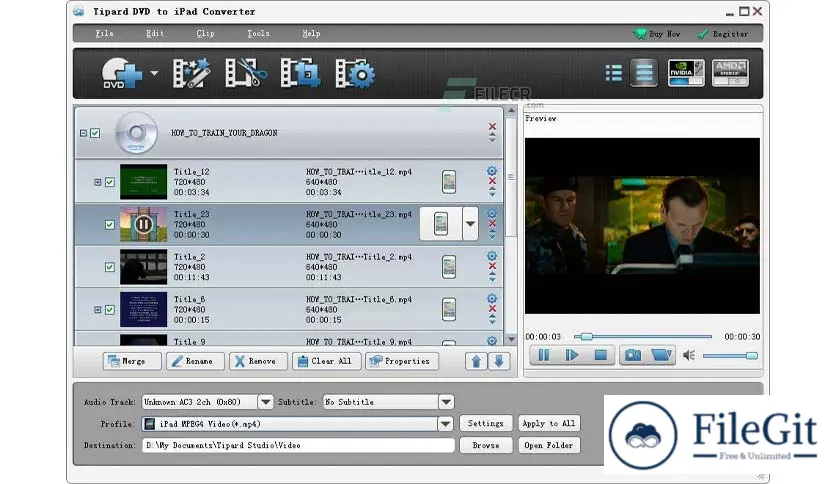Click the Register link
The image size is (836, 484).
tap(723, 34)
